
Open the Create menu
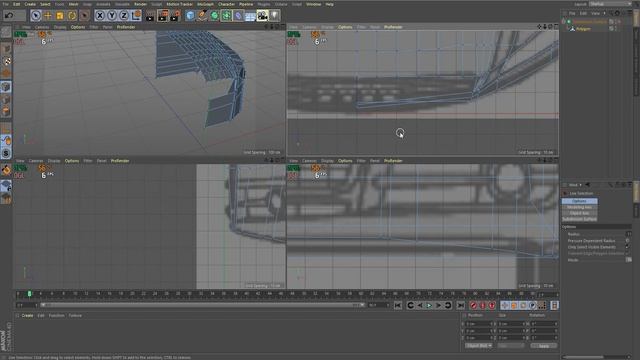click(30, 4)
